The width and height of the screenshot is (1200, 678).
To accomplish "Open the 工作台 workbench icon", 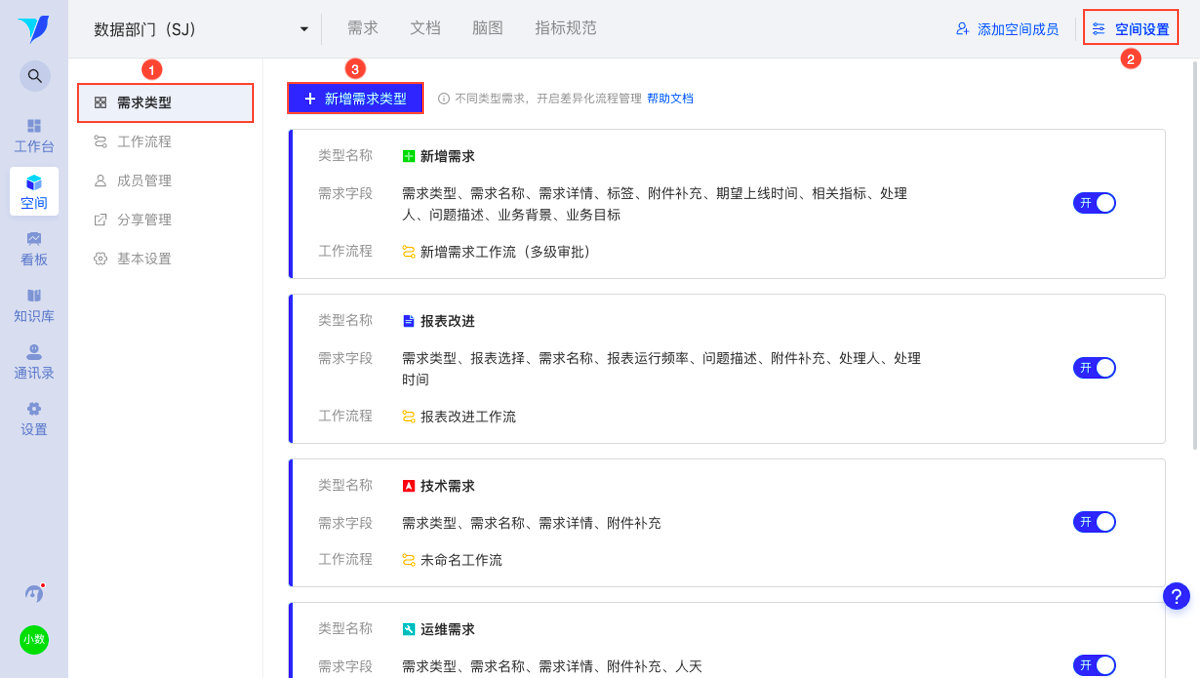I will pos(34,136).
